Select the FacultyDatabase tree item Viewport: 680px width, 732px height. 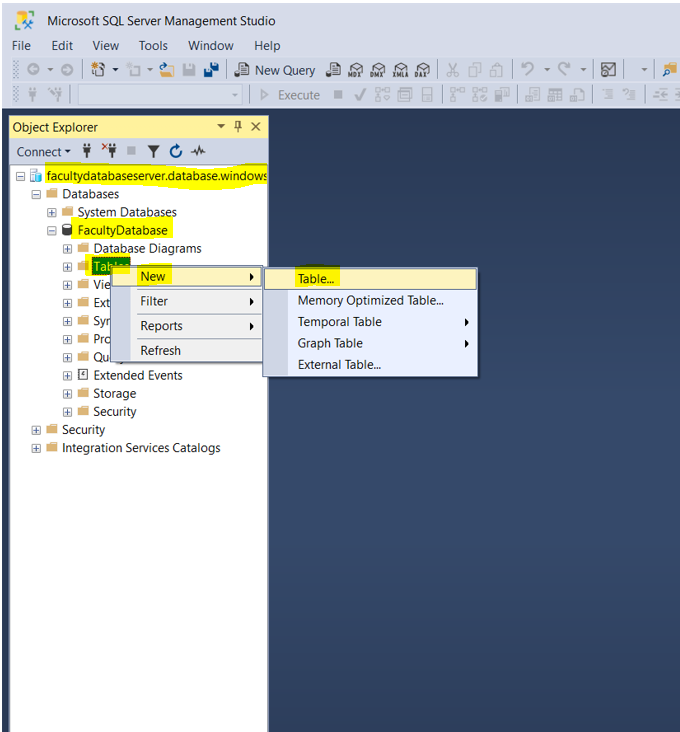click(x=122, y=230)
